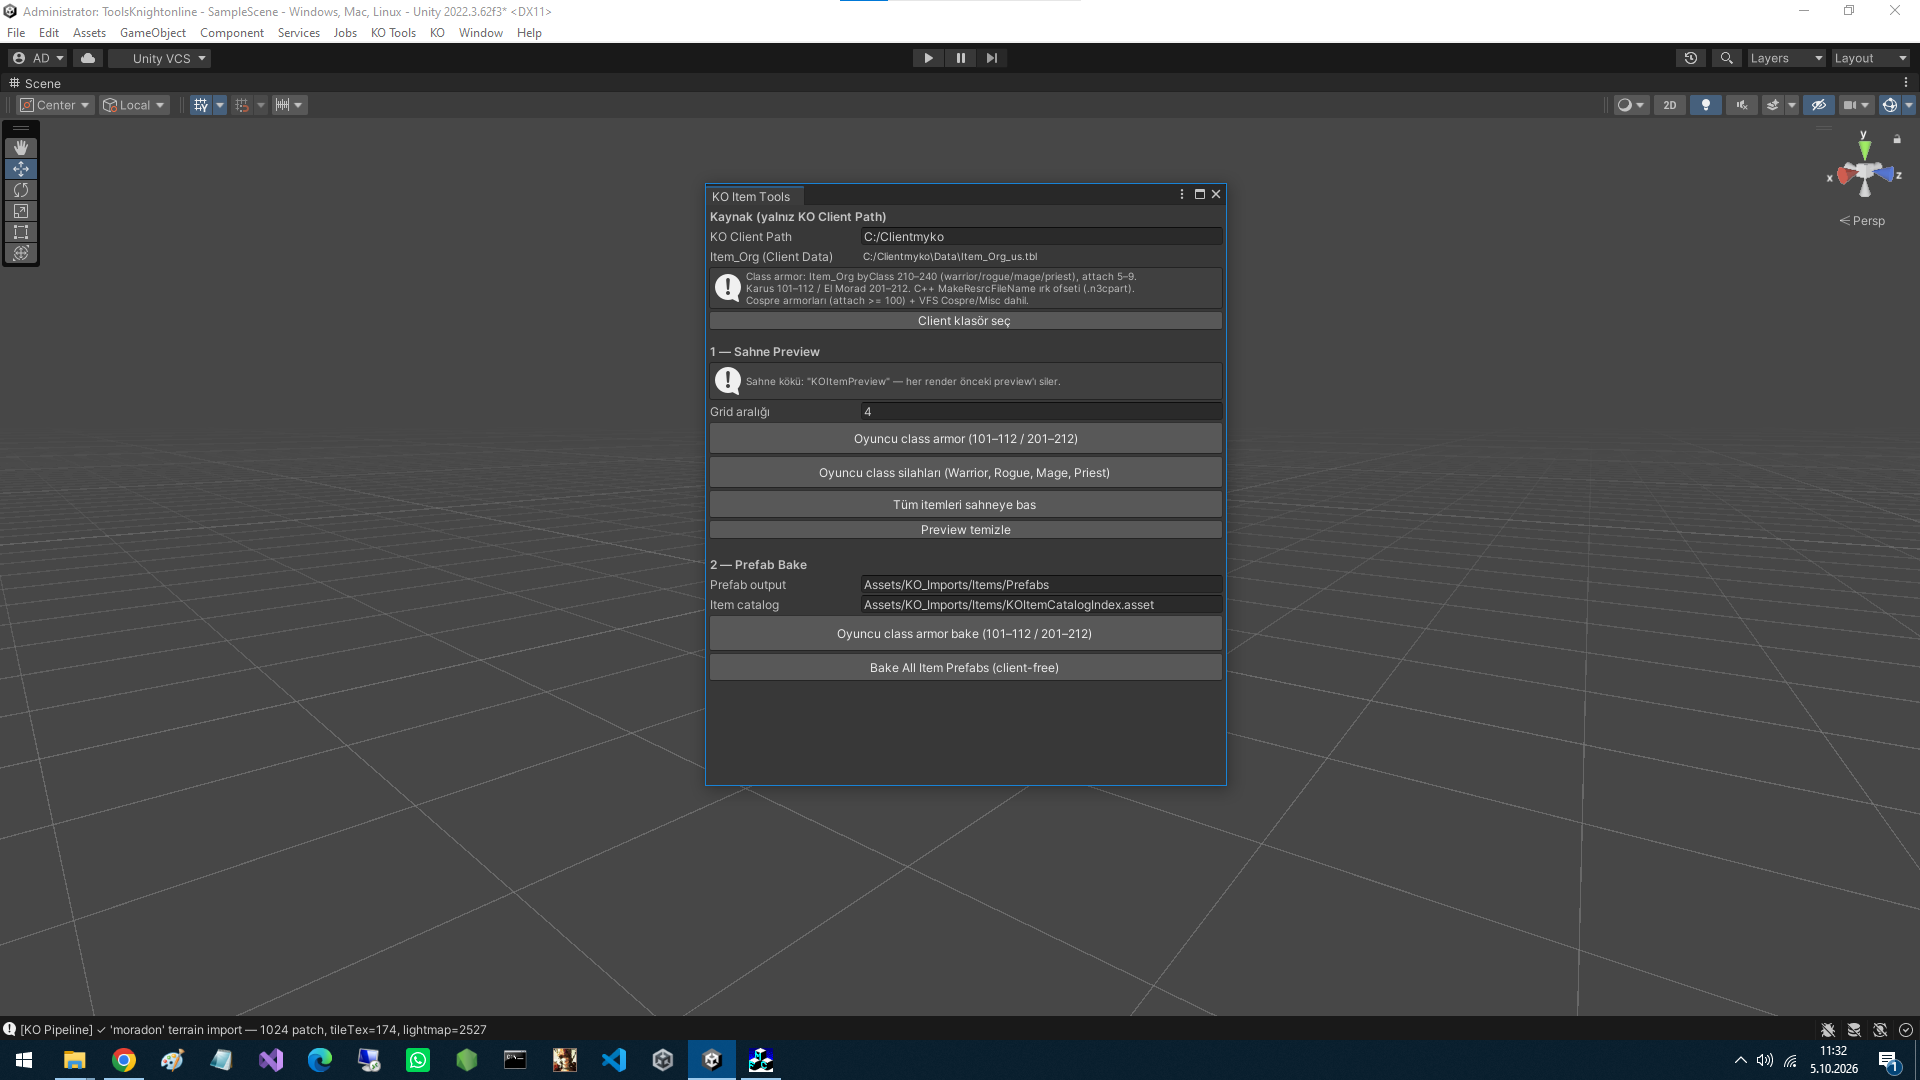
Task: Click the KO Client Path field
Action: [1041, 237]
